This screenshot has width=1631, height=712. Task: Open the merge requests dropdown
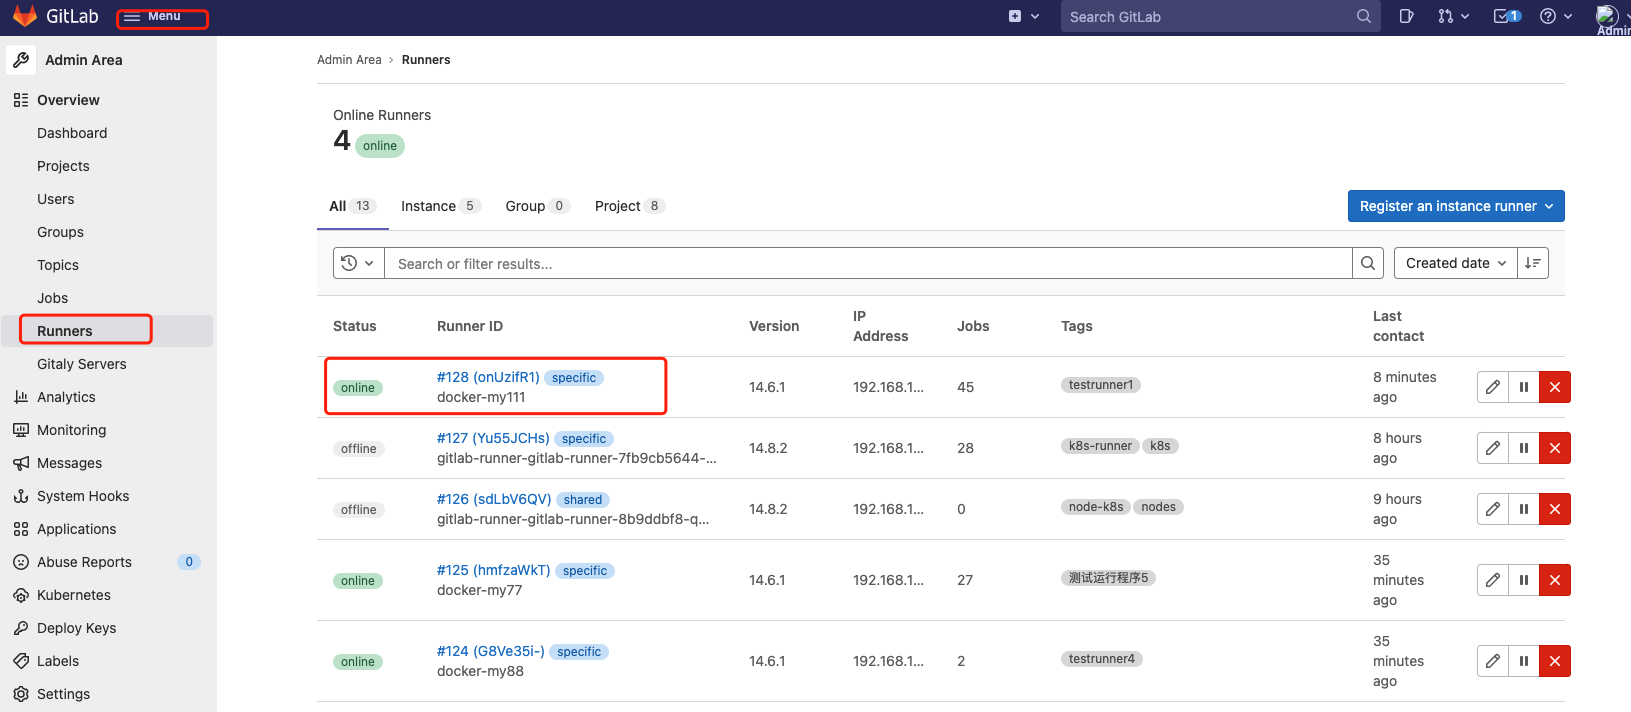pyautogui.click(x=1453, y=16)
